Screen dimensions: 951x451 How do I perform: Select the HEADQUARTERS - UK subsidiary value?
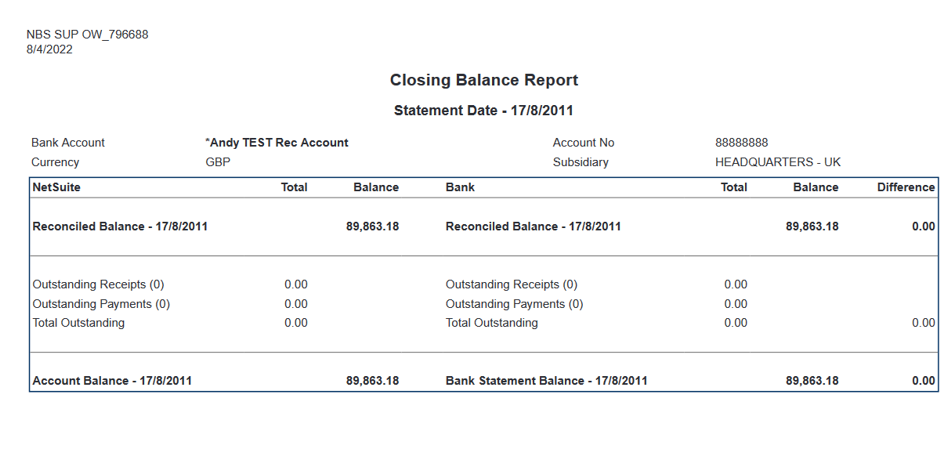pos(777,162)
